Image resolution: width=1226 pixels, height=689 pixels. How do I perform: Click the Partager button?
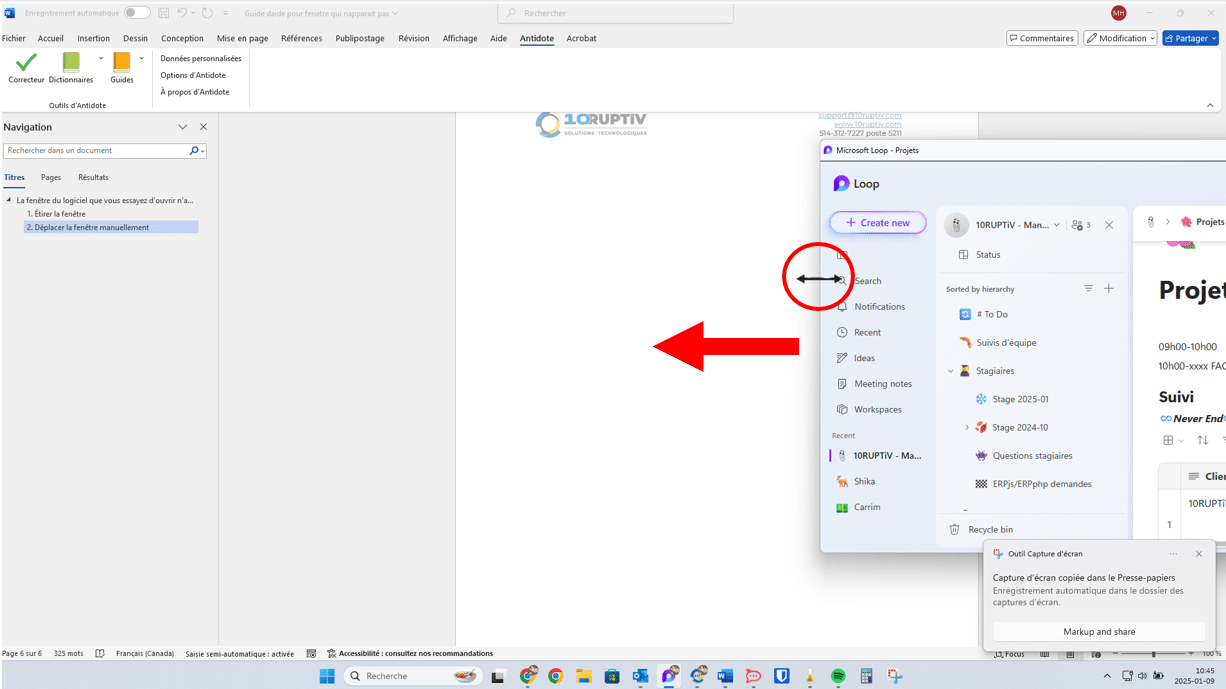1190,38
